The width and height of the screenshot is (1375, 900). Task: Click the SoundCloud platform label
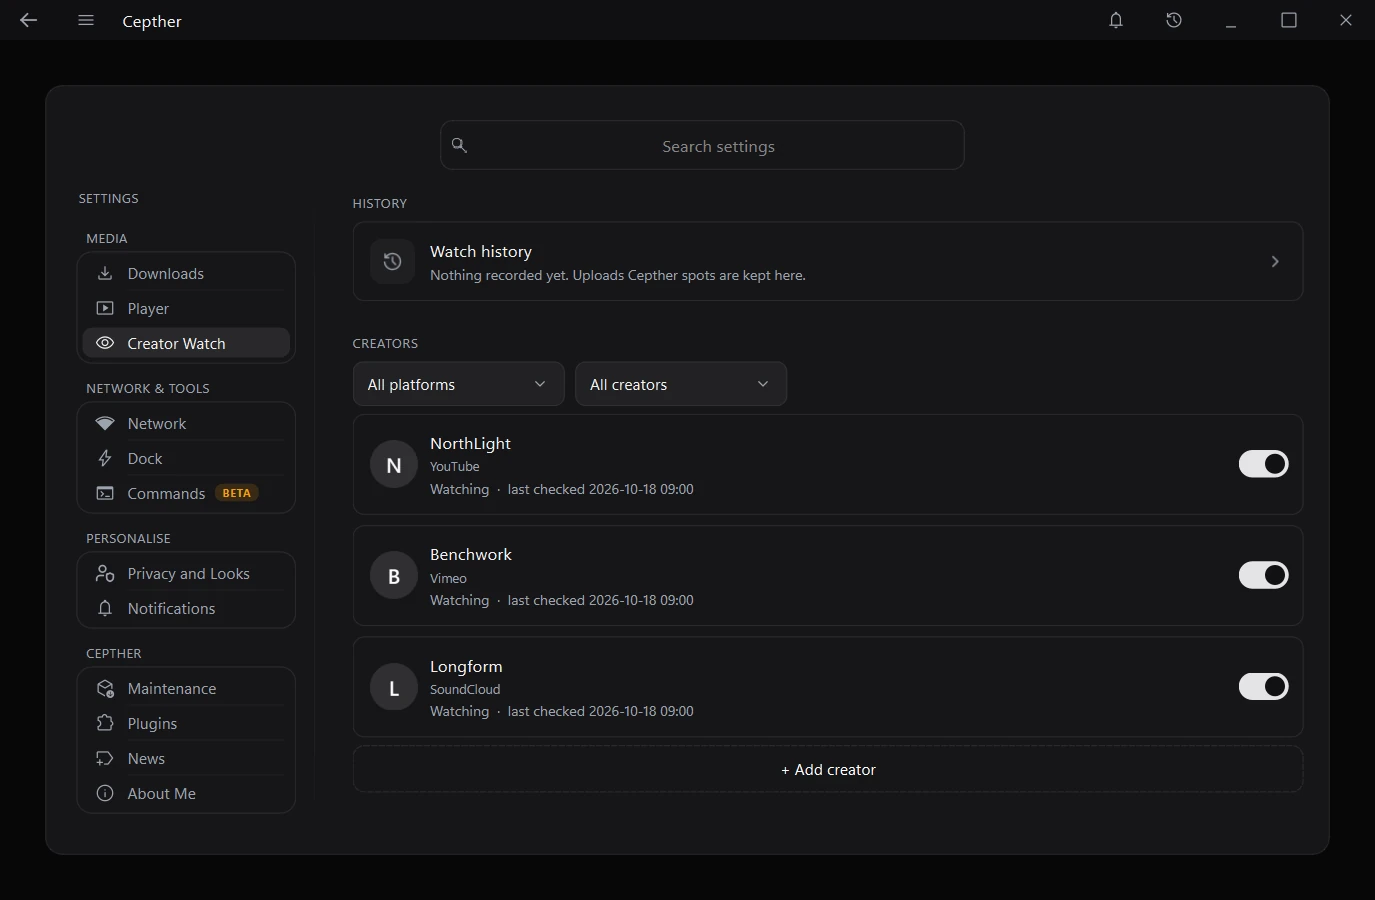(x=465, y=689)
